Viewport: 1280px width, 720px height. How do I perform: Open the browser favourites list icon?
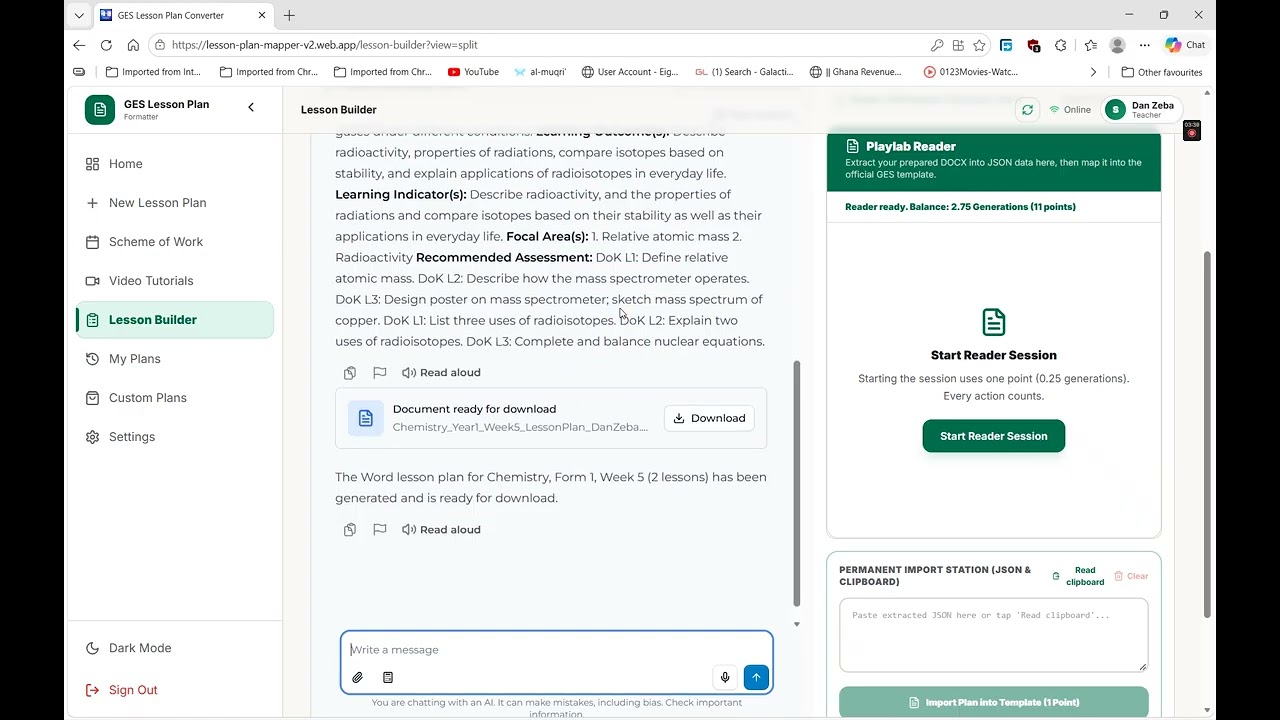pos(1090,45)
